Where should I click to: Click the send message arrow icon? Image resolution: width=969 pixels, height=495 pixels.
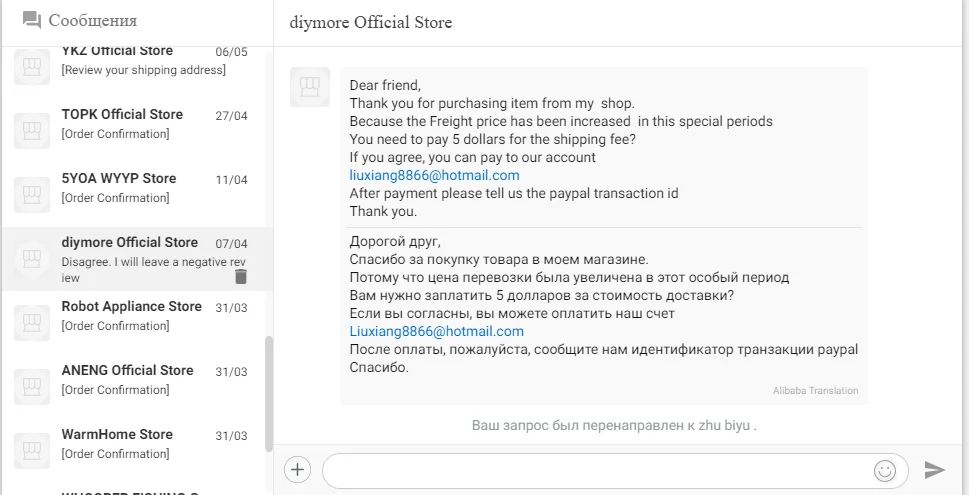[x=935, y=470]
